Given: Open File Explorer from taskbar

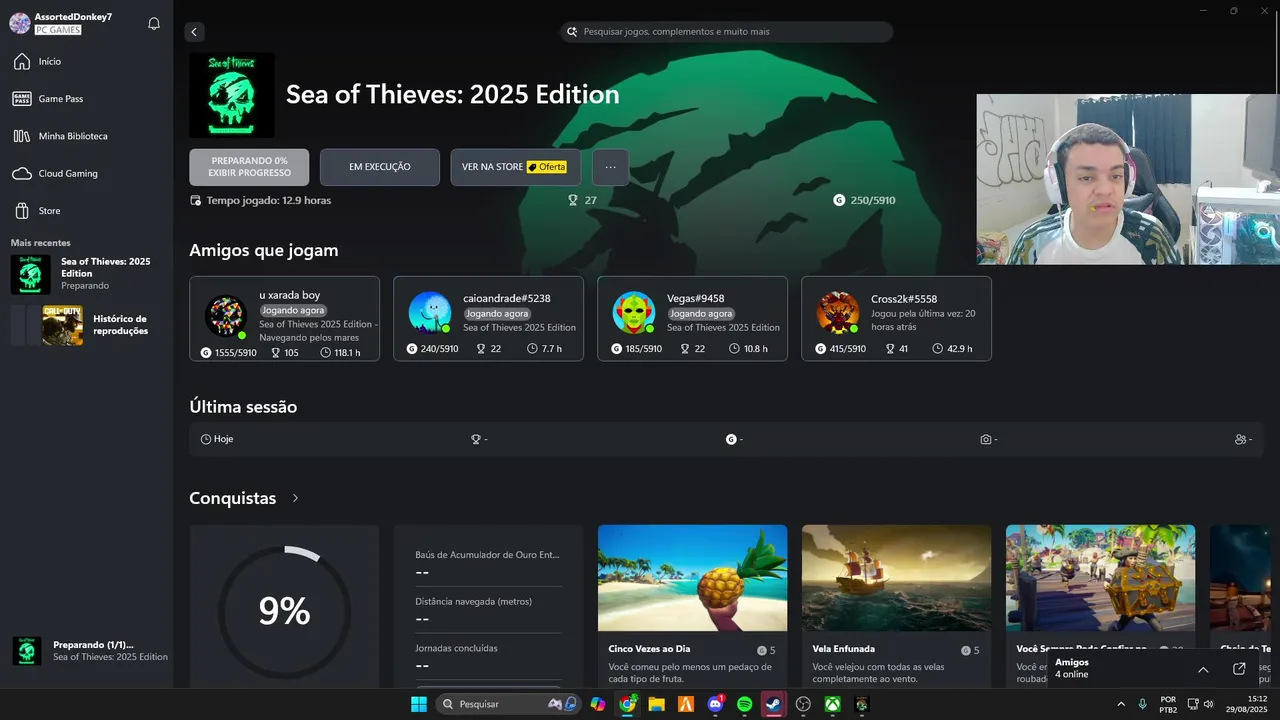Looking at the screenshot, I should [x=657, y=704].
